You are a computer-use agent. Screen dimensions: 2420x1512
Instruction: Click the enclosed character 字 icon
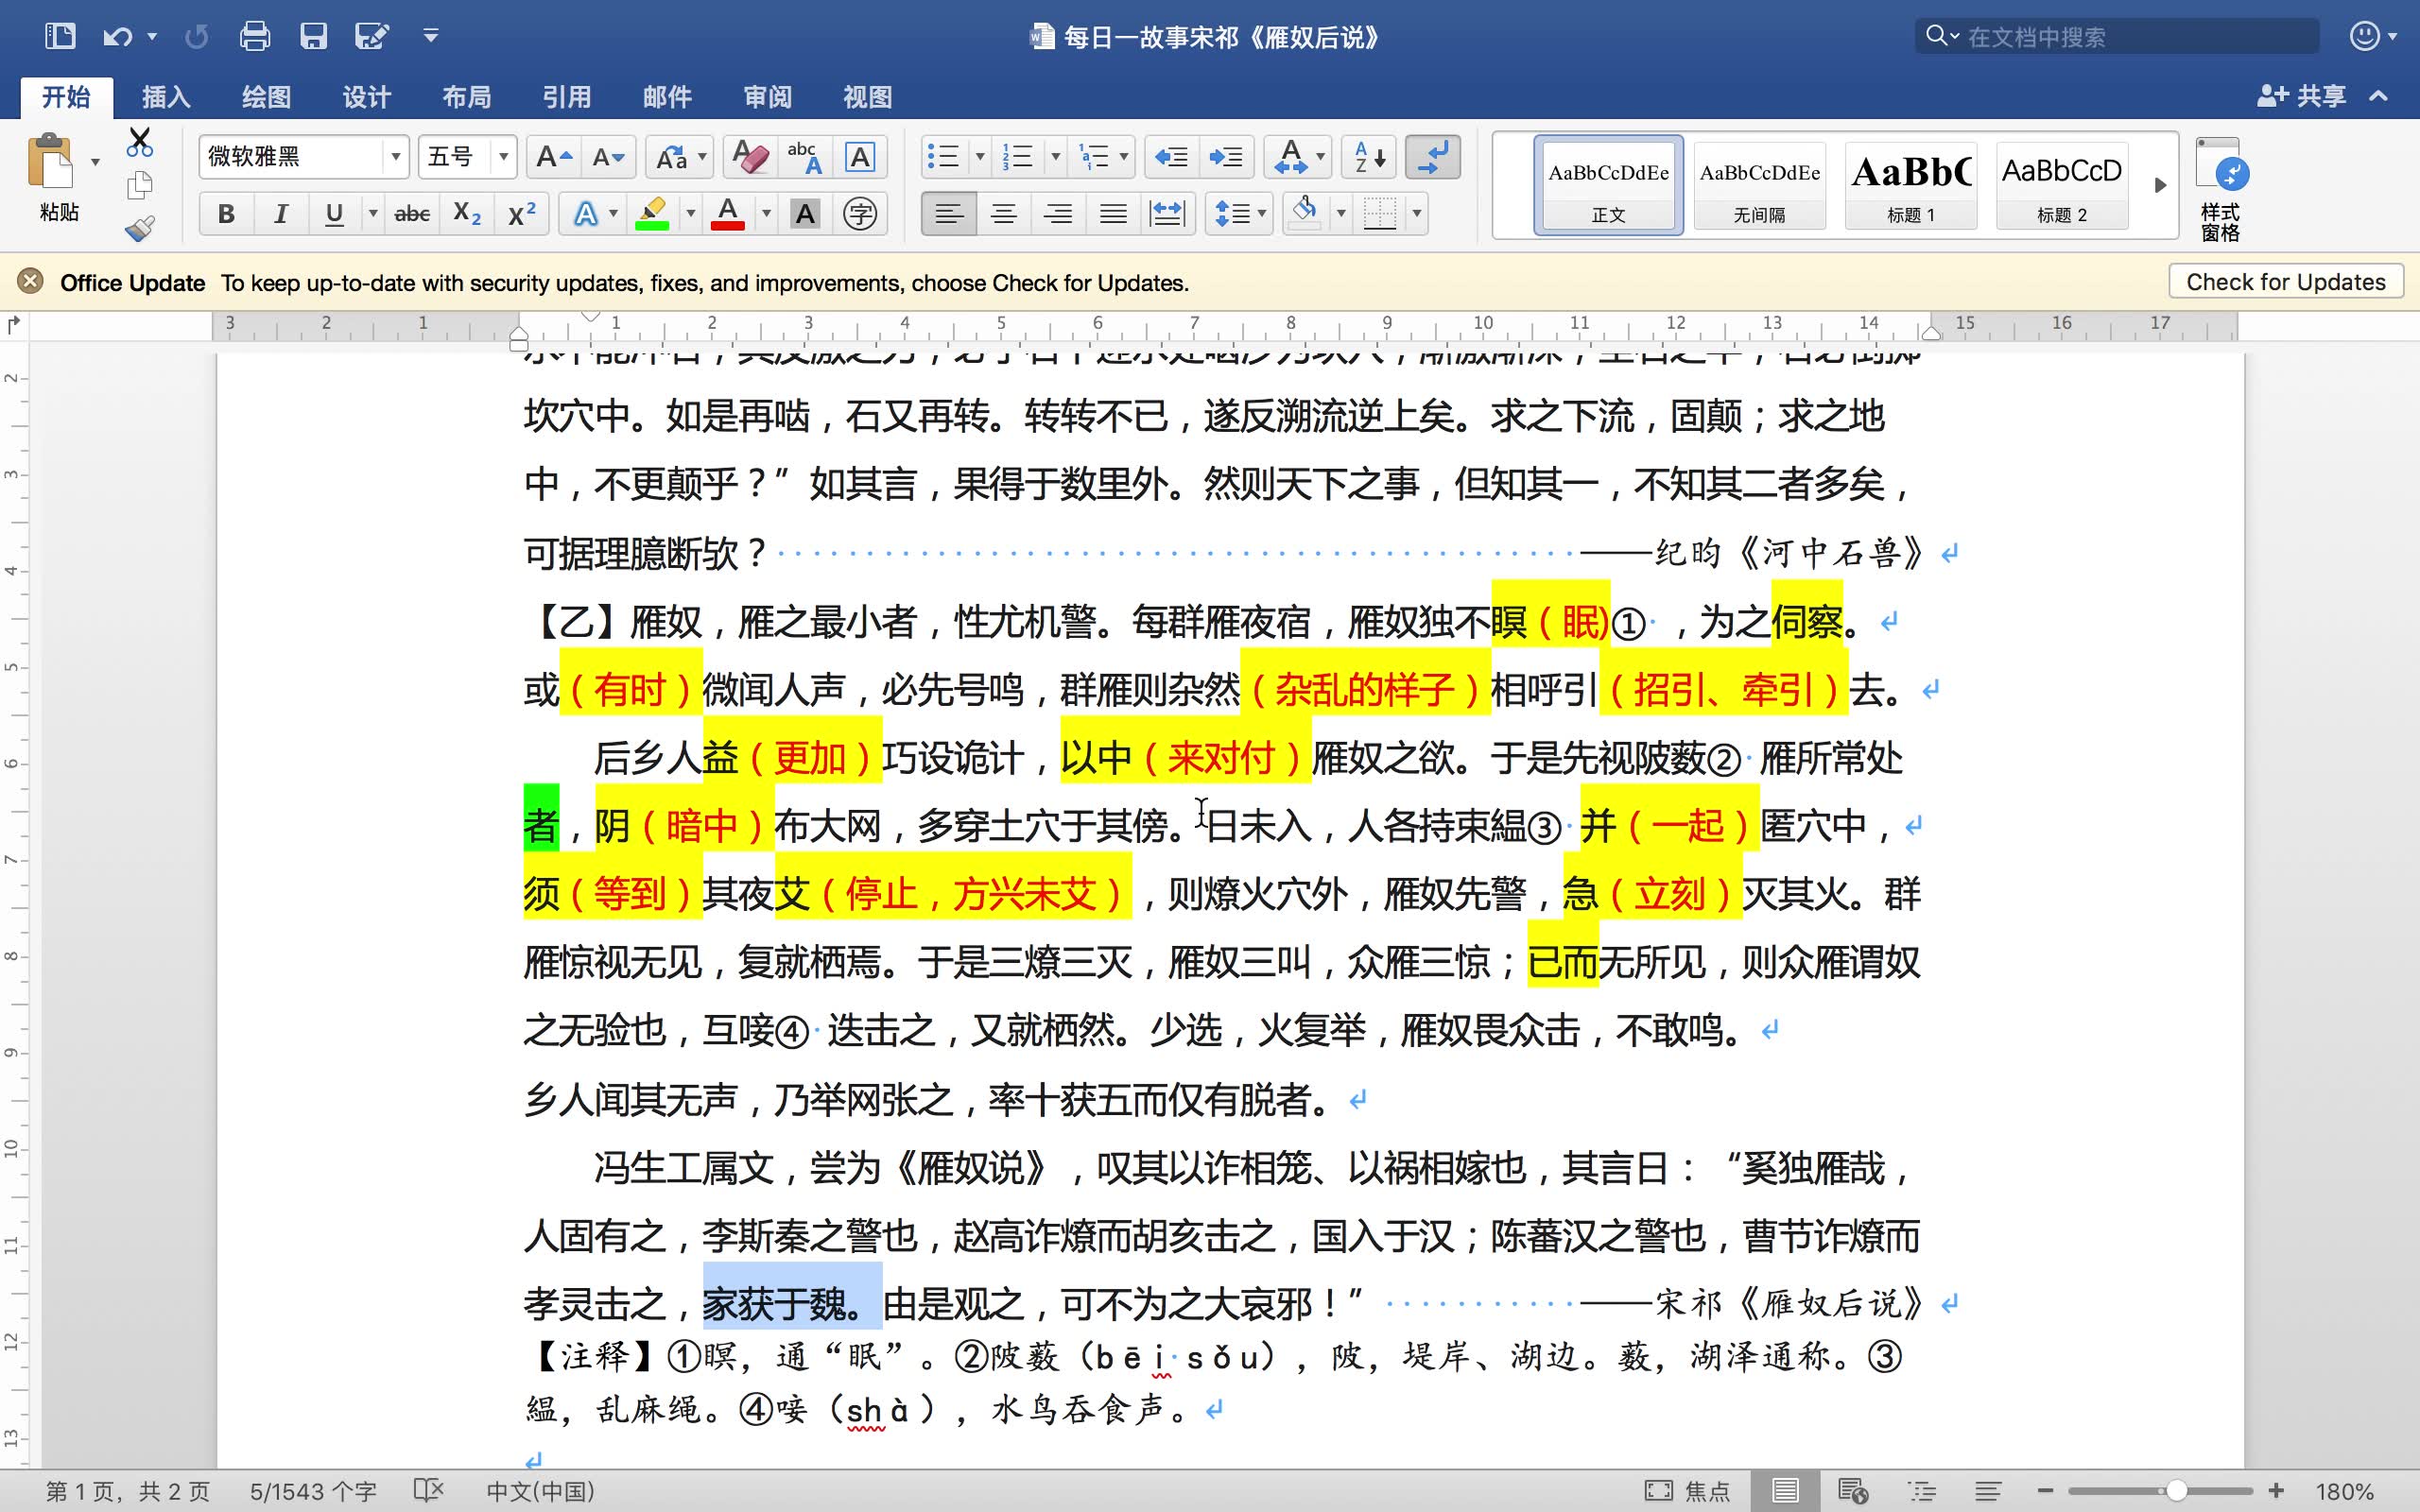[x=860, y=213]
